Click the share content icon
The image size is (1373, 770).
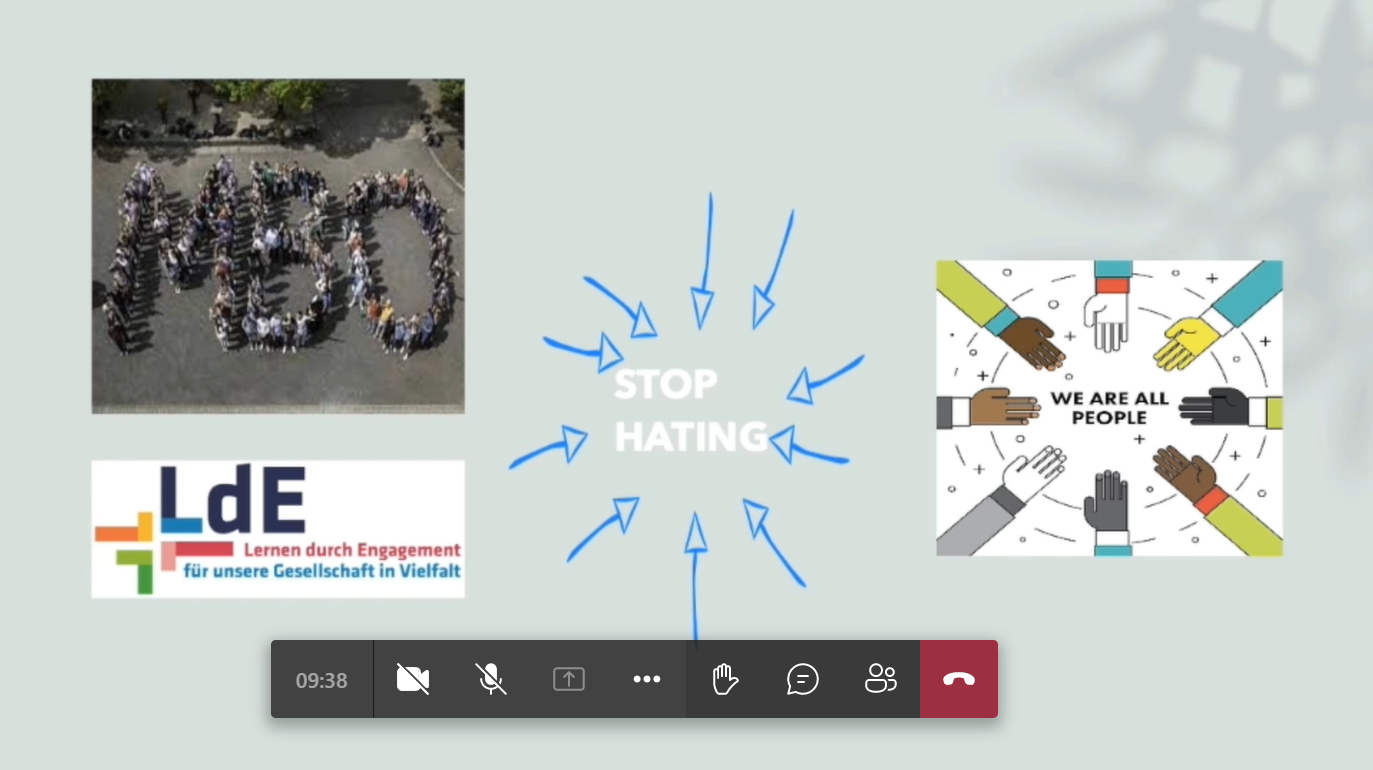(568, 679)
